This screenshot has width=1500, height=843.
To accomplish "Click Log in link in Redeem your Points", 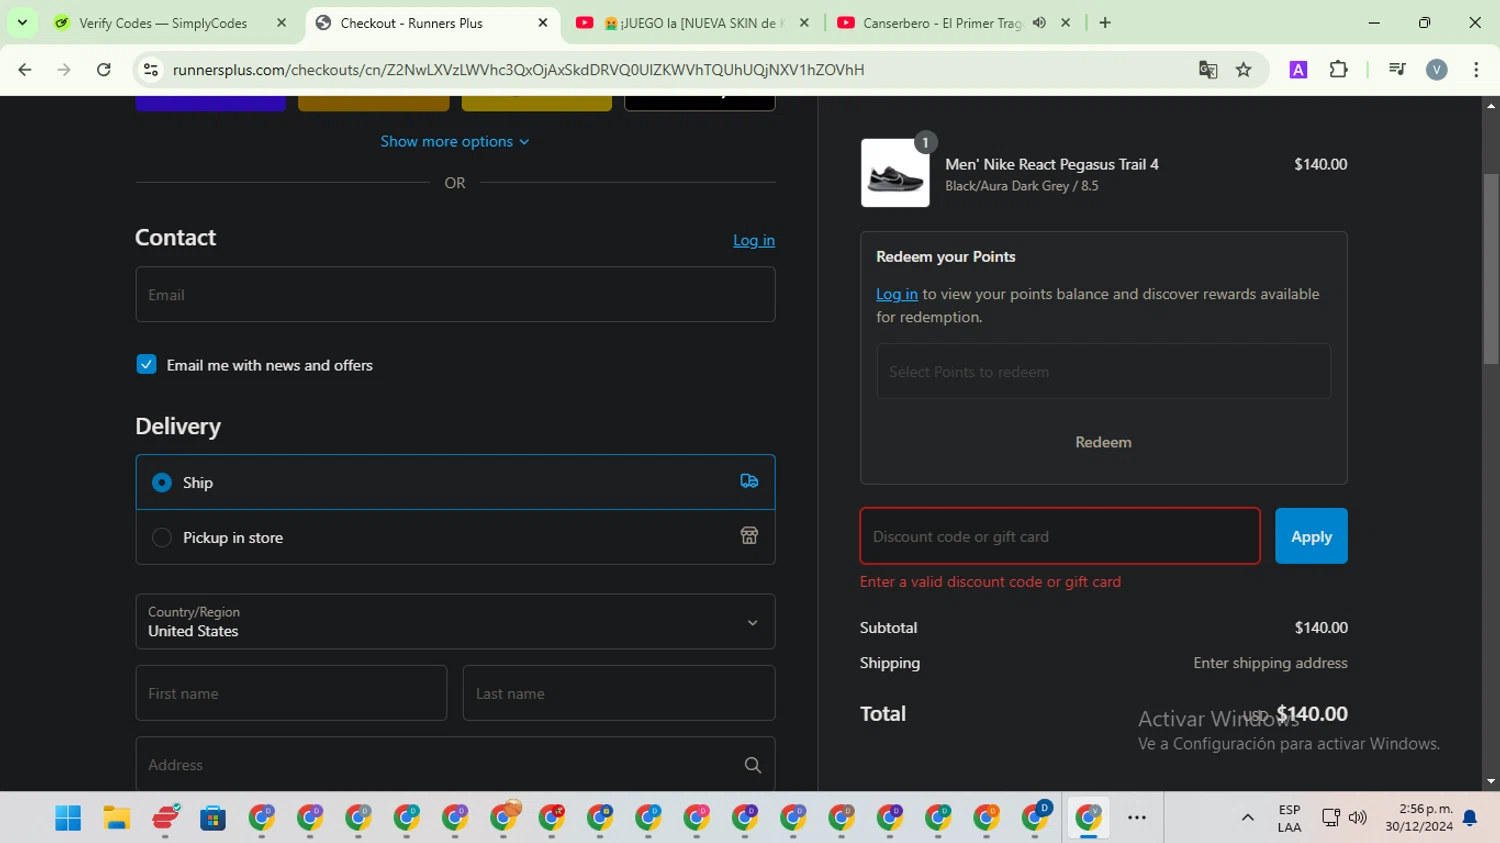I will pyautogui.click(x=897, y=294).
